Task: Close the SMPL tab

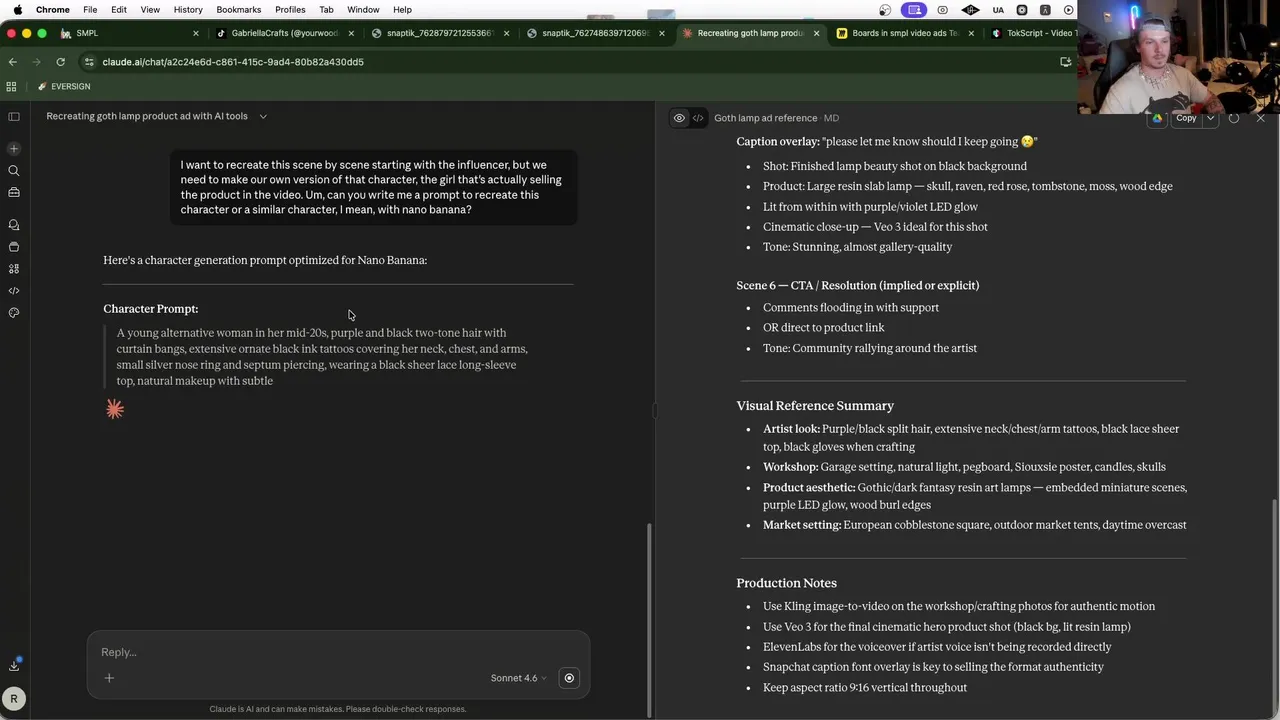Action: [196, 33]
